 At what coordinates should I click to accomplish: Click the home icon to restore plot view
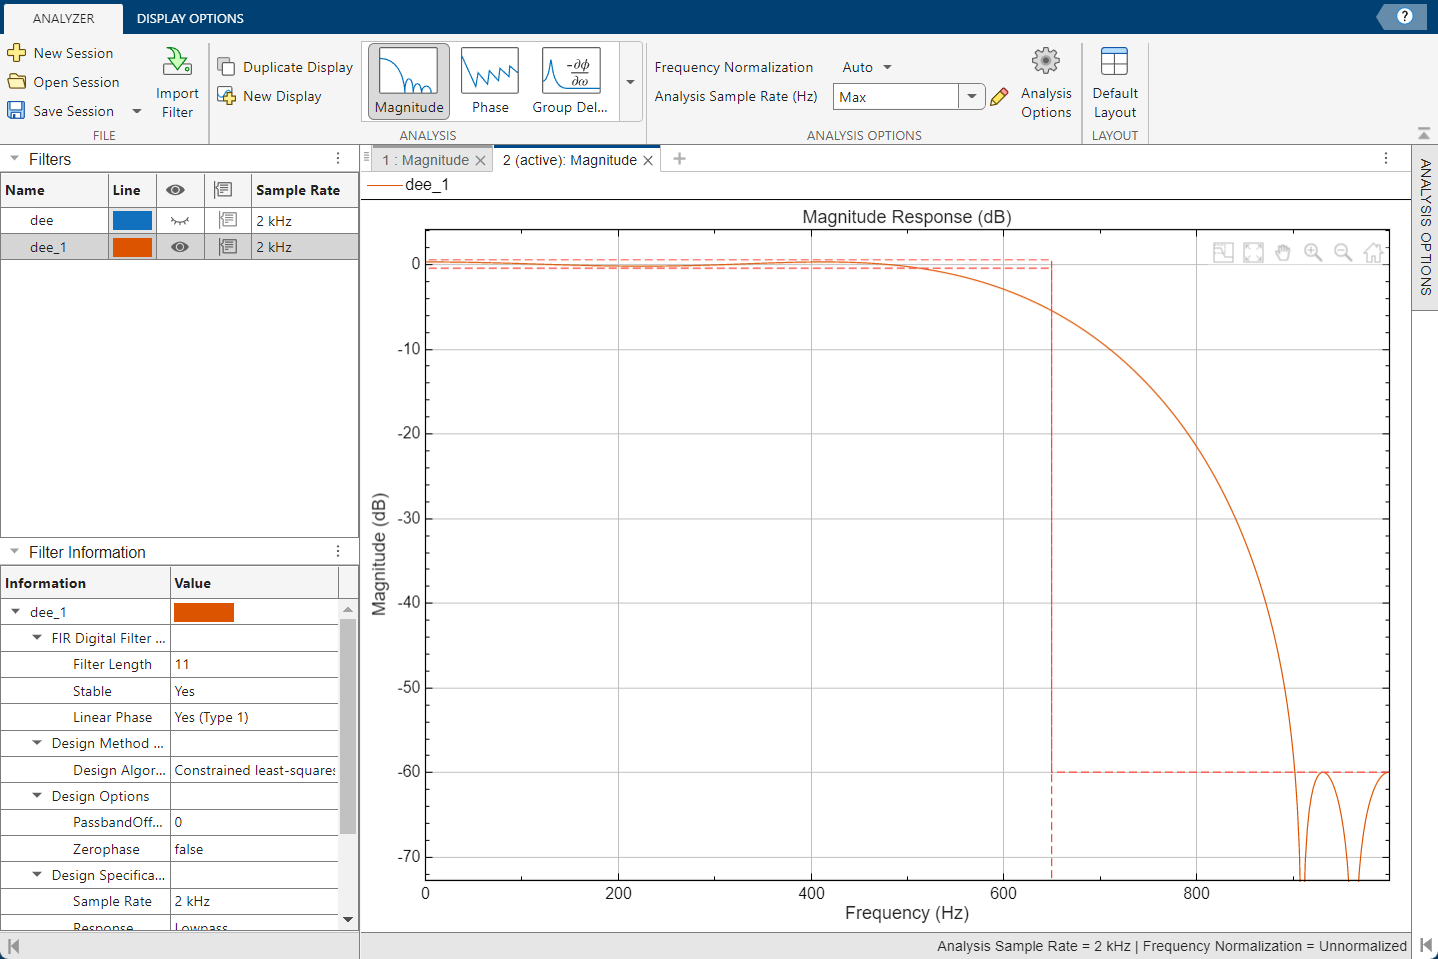pos(1373,253)
